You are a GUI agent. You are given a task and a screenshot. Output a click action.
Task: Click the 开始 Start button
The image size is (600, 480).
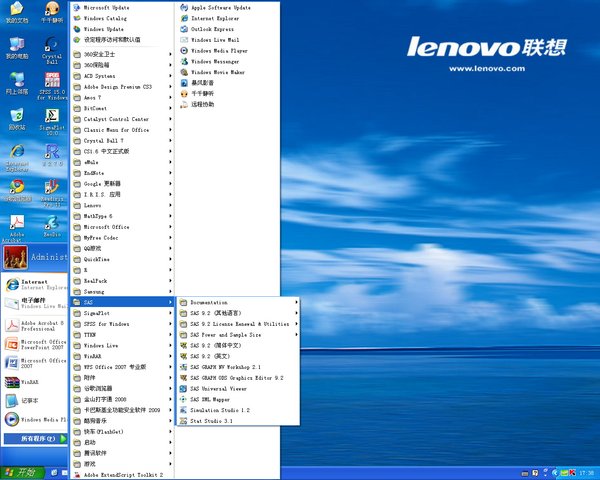pyautogui.click(x=22, y=473)
